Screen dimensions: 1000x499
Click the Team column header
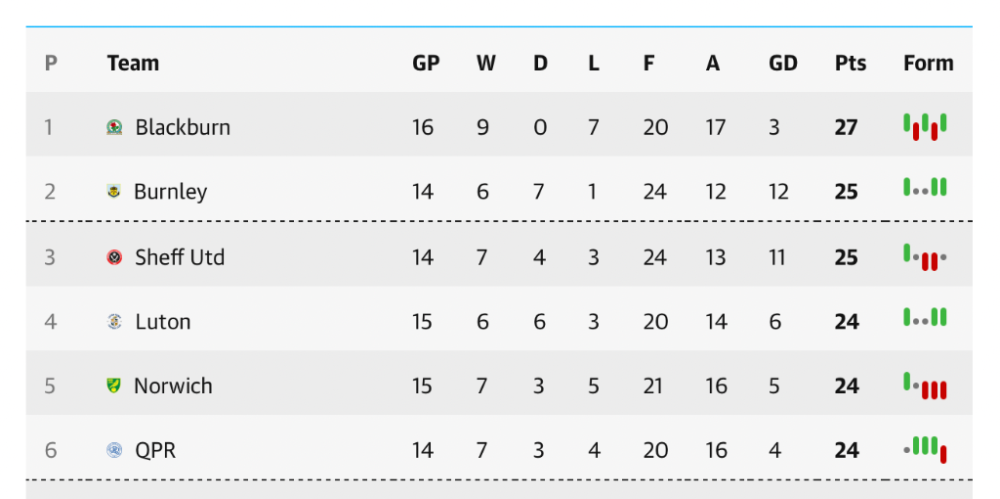point(133,63)
